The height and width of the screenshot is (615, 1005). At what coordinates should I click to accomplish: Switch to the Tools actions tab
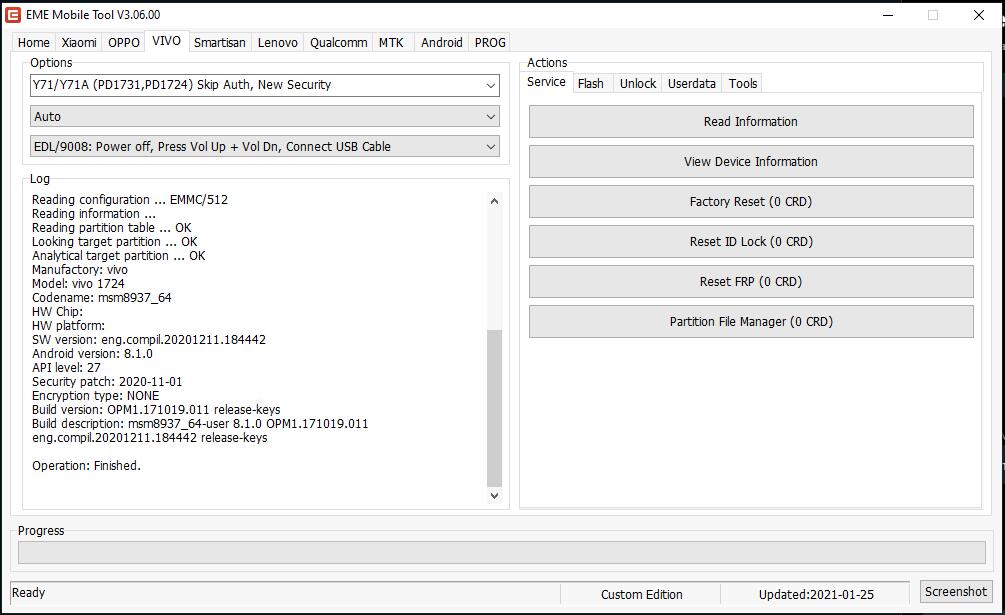tap(743, 83)
